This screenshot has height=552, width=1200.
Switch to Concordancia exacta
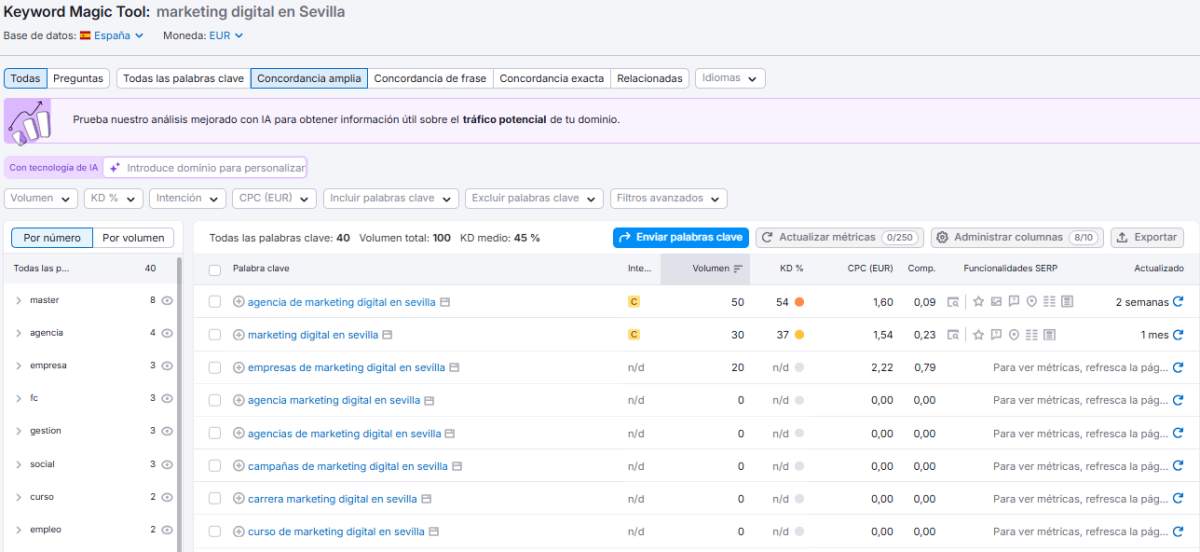tap(552, 78)
